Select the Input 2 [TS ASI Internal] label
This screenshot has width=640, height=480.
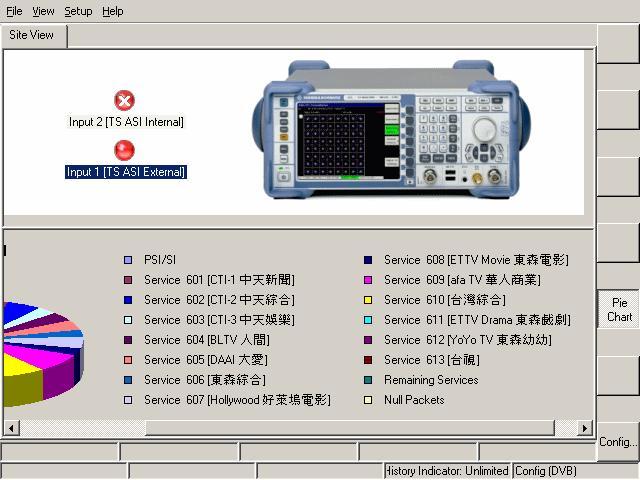tap(126, 122)
